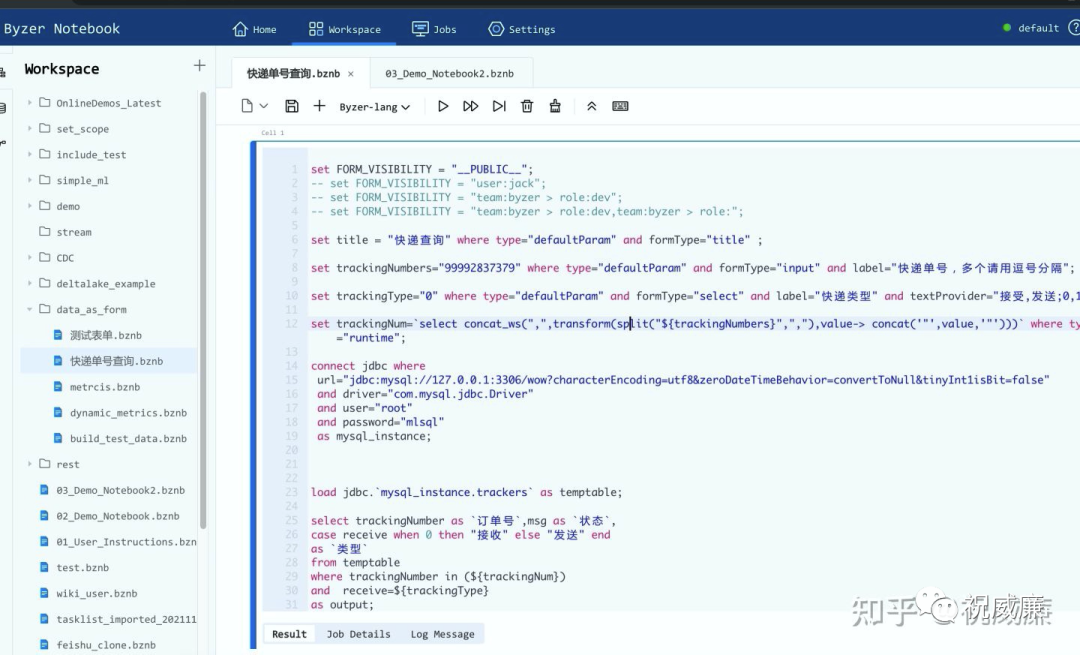Expand the OnlineDemos_Latest folder
This screenshot has width=1080, height=655.
point(30,103)
